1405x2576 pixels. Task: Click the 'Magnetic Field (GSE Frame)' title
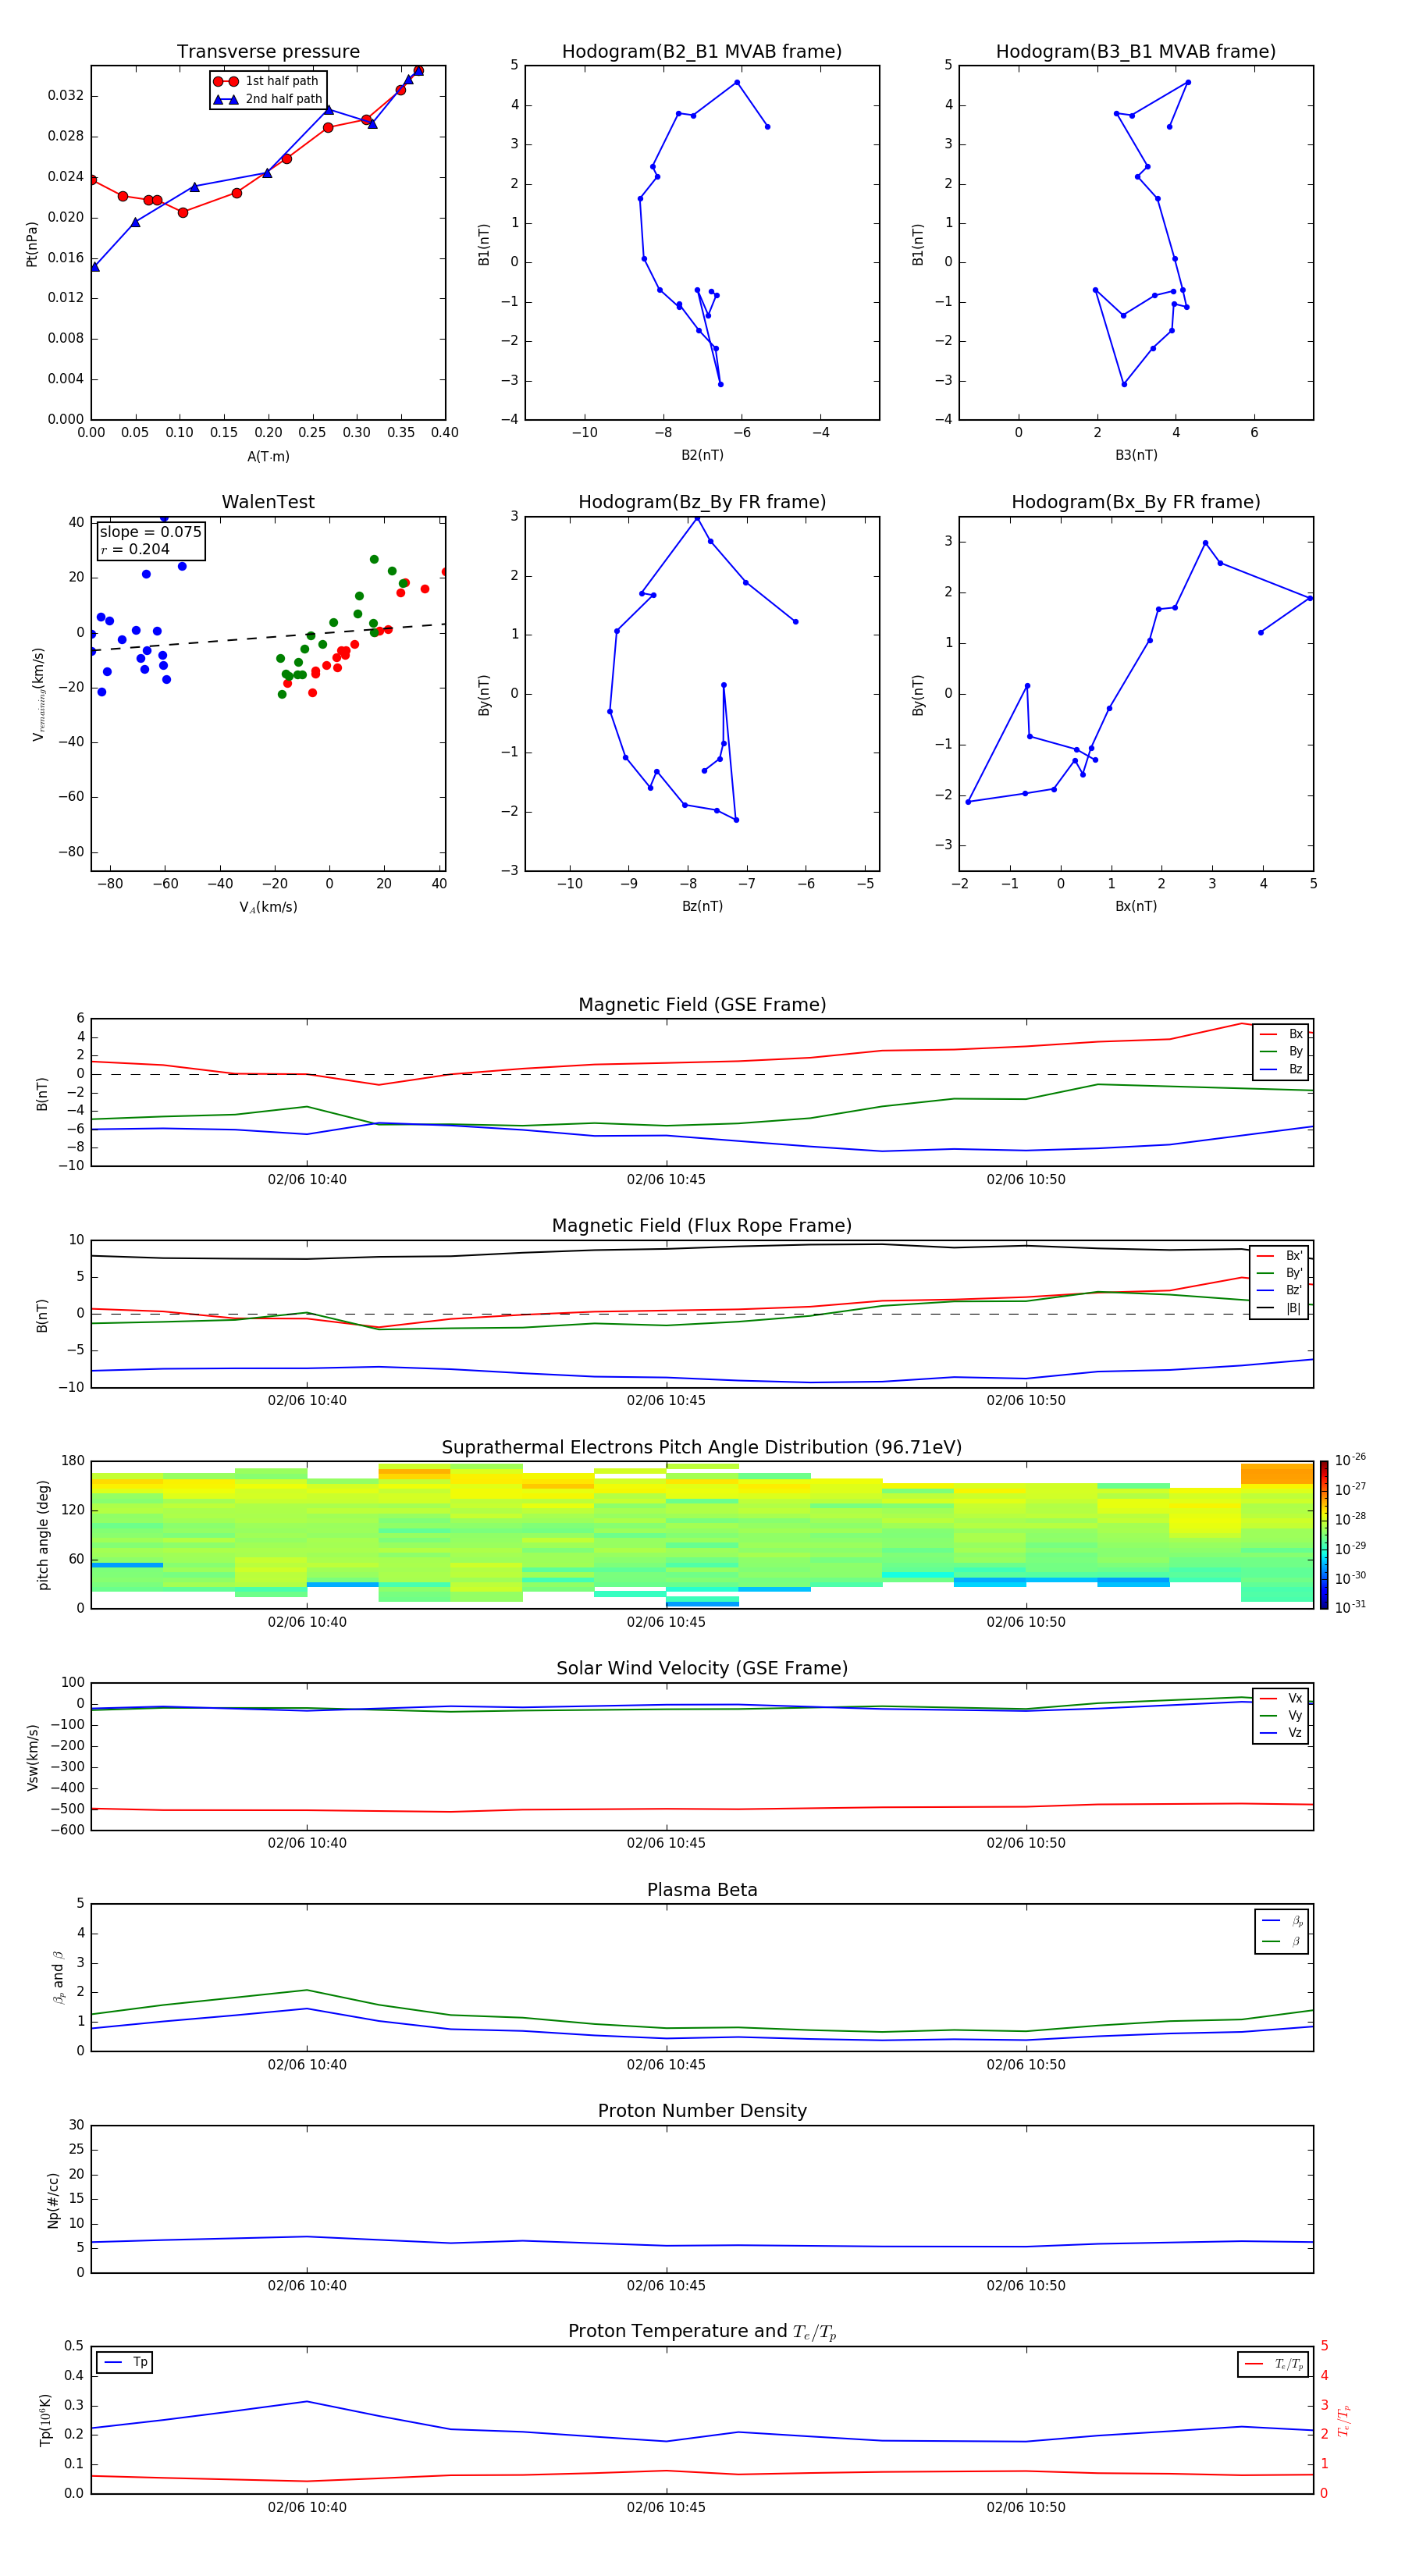click(x=702, y=1005)
